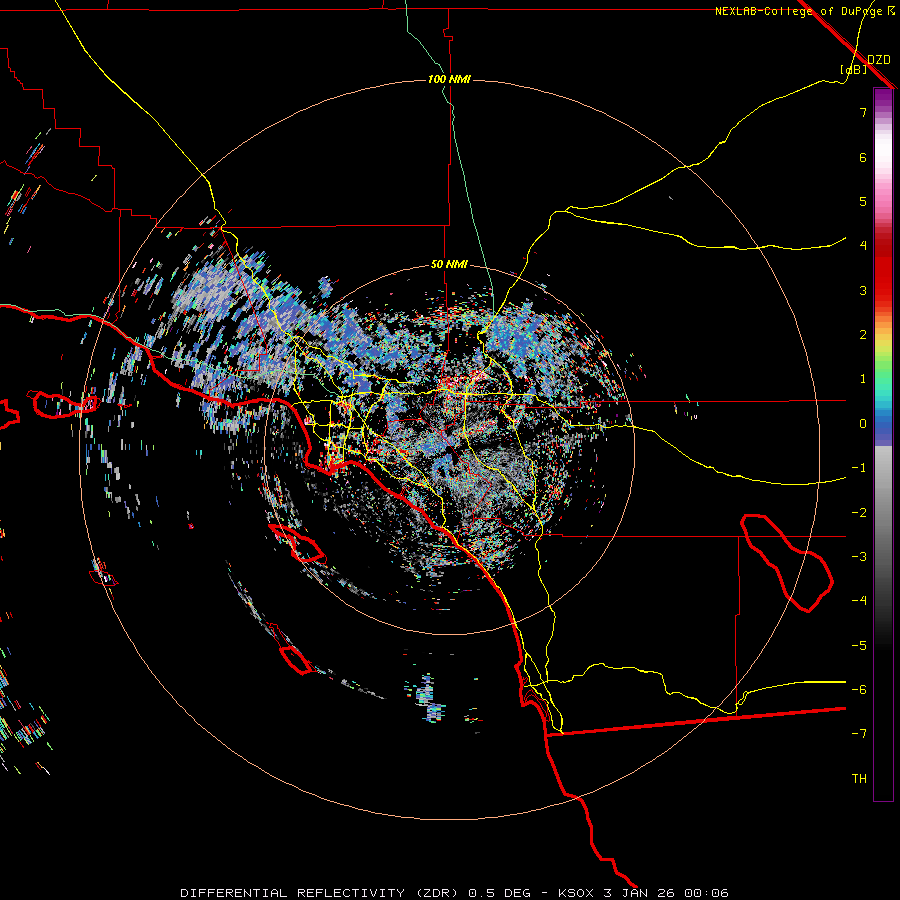Image resolution: width=900 pixels, height=900 pixels.
Task: Click the scale value "-5"
Action: click(859, 646)
